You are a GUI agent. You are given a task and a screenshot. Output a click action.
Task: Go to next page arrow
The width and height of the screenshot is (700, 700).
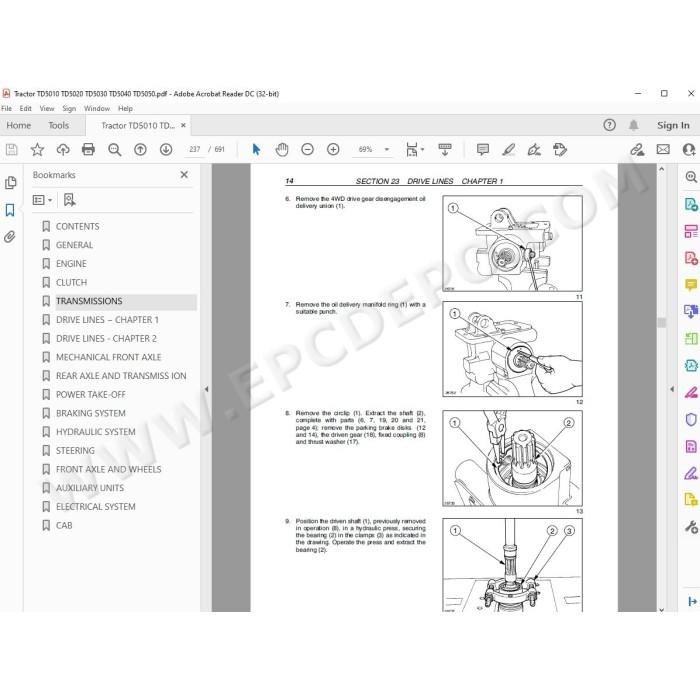(x=166, y=149)
